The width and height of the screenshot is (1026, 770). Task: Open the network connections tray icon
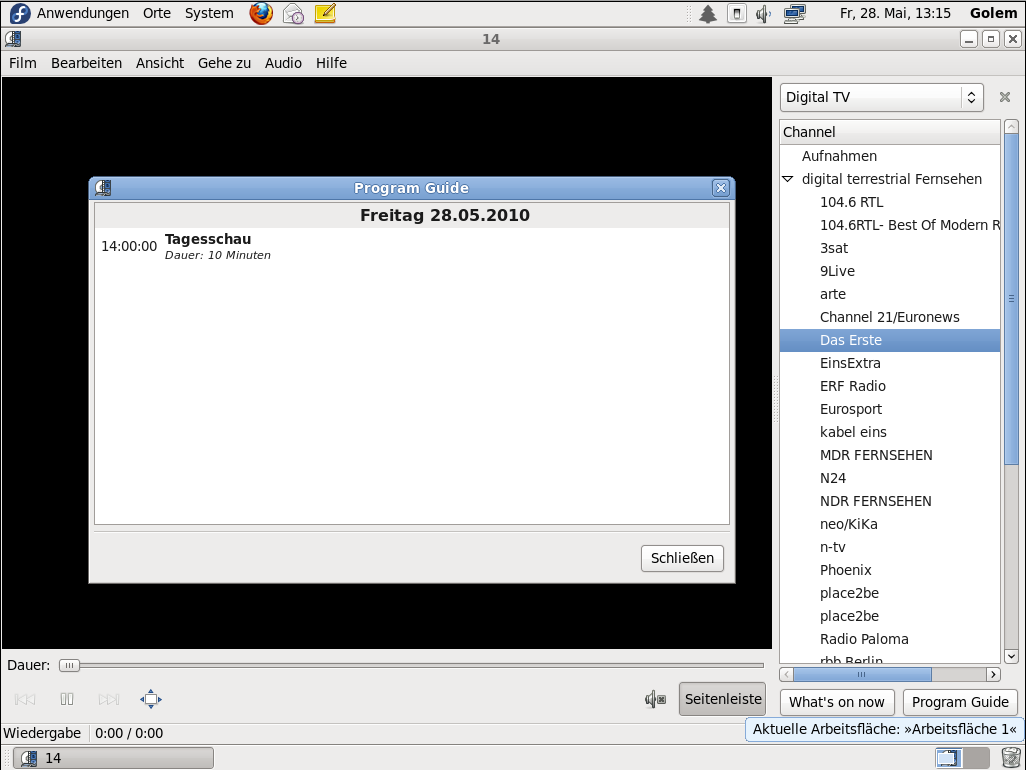[x=794, y=14]
